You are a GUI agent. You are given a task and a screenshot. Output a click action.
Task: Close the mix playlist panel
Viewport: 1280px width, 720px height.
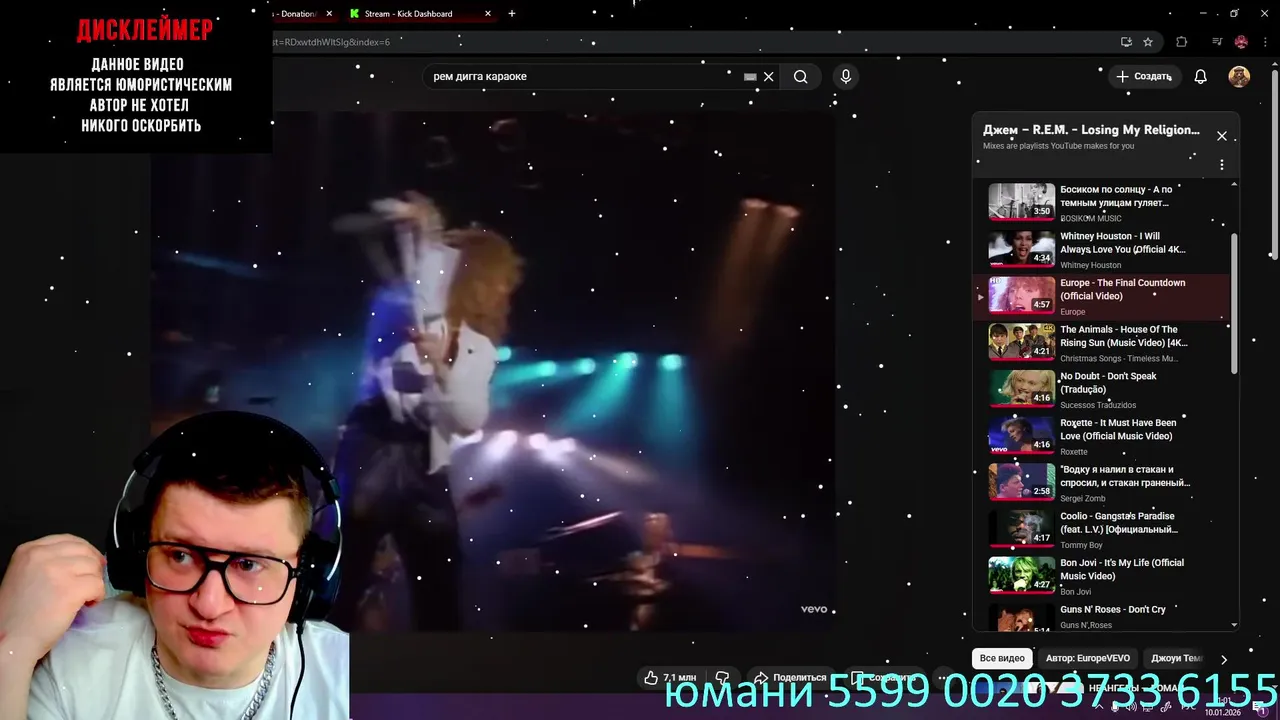pos(1221,136)
